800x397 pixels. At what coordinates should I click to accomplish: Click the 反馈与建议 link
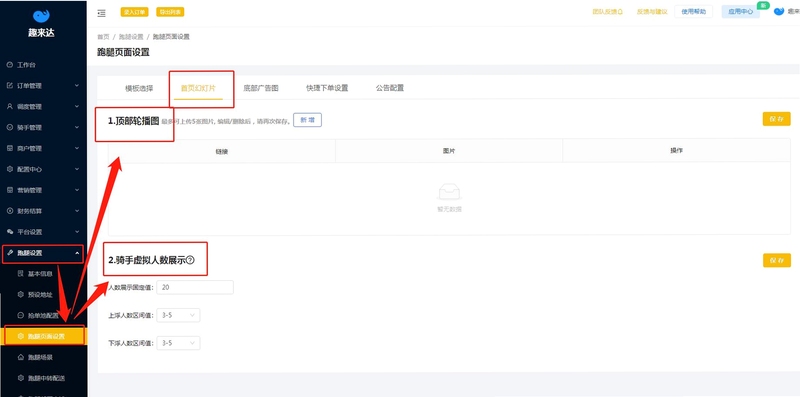tap(652, 12)
